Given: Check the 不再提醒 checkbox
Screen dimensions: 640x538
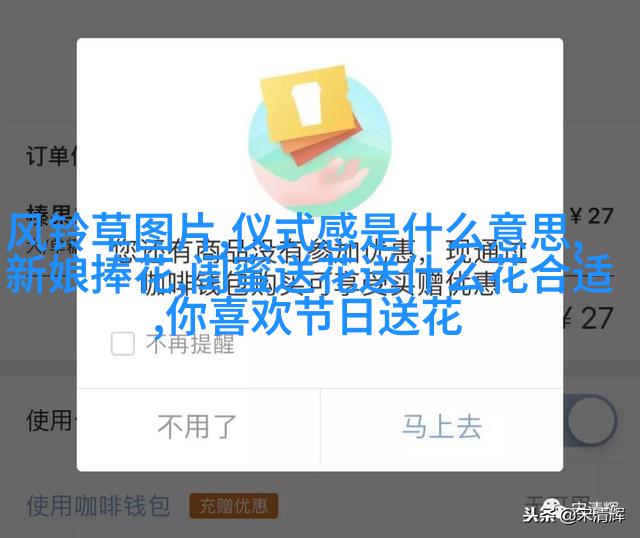Looking at the screenshot, I should tap(122, 343).
